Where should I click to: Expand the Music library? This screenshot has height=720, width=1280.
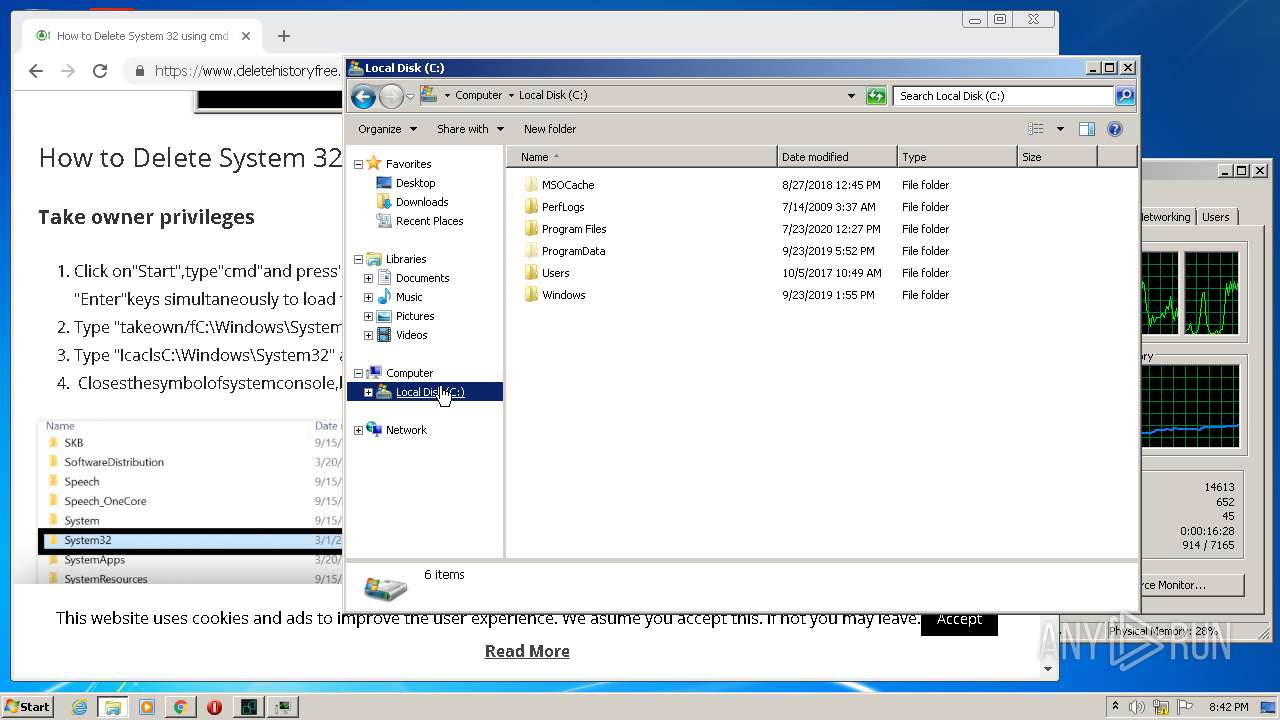368,297
